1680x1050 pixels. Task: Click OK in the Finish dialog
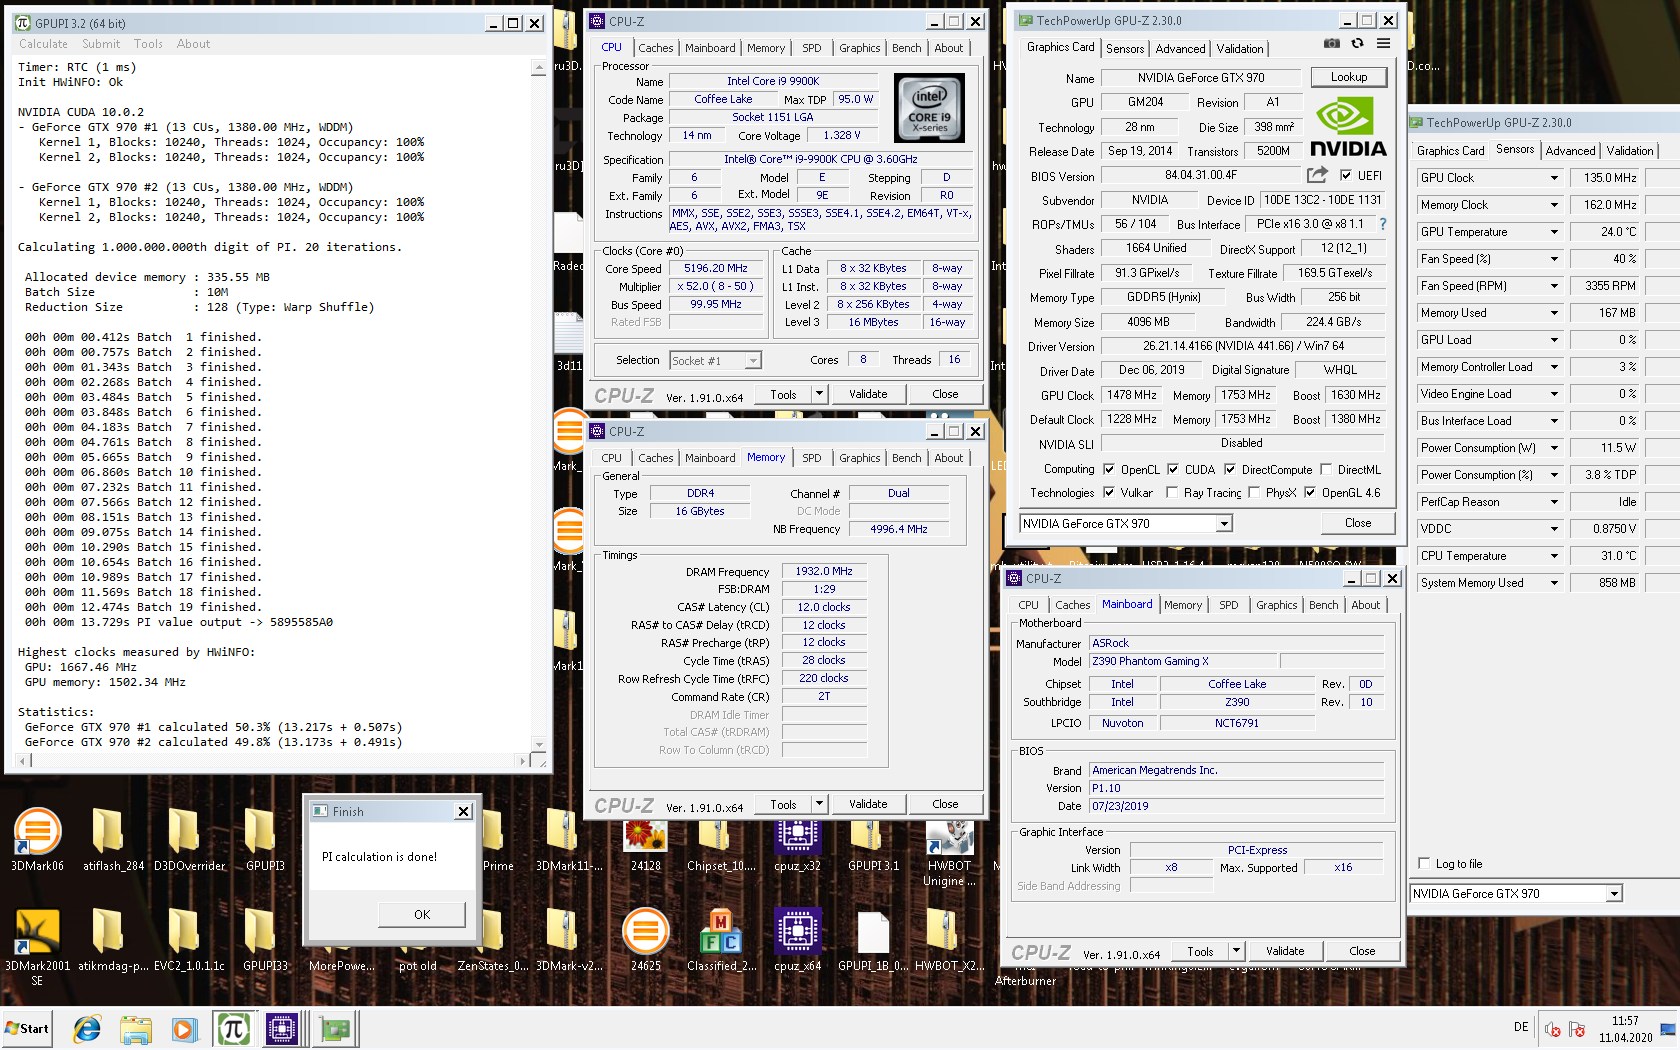(422, 914)
